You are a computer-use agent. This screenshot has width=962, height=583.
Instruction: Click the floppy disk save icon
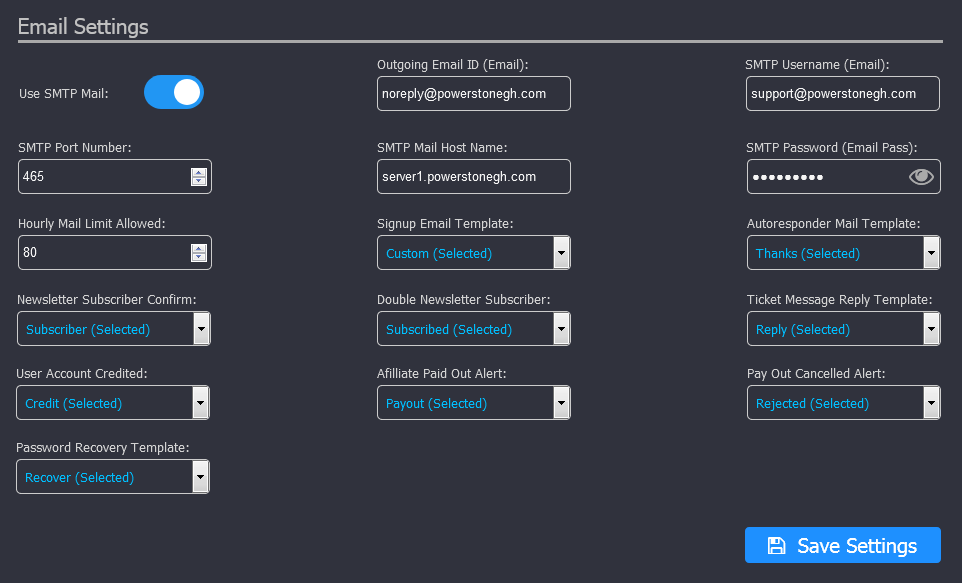[776, 546]
